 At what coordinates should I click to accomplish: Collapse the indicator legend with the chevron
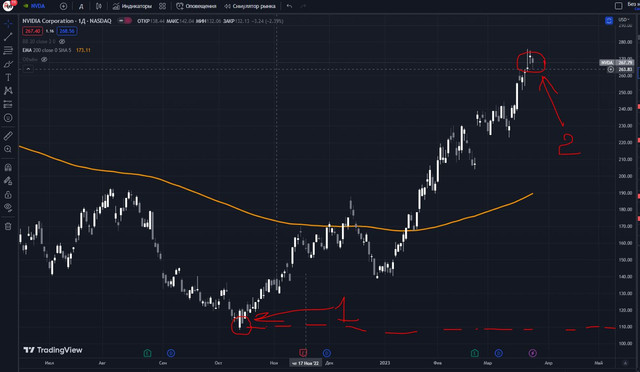pos(28,69)
